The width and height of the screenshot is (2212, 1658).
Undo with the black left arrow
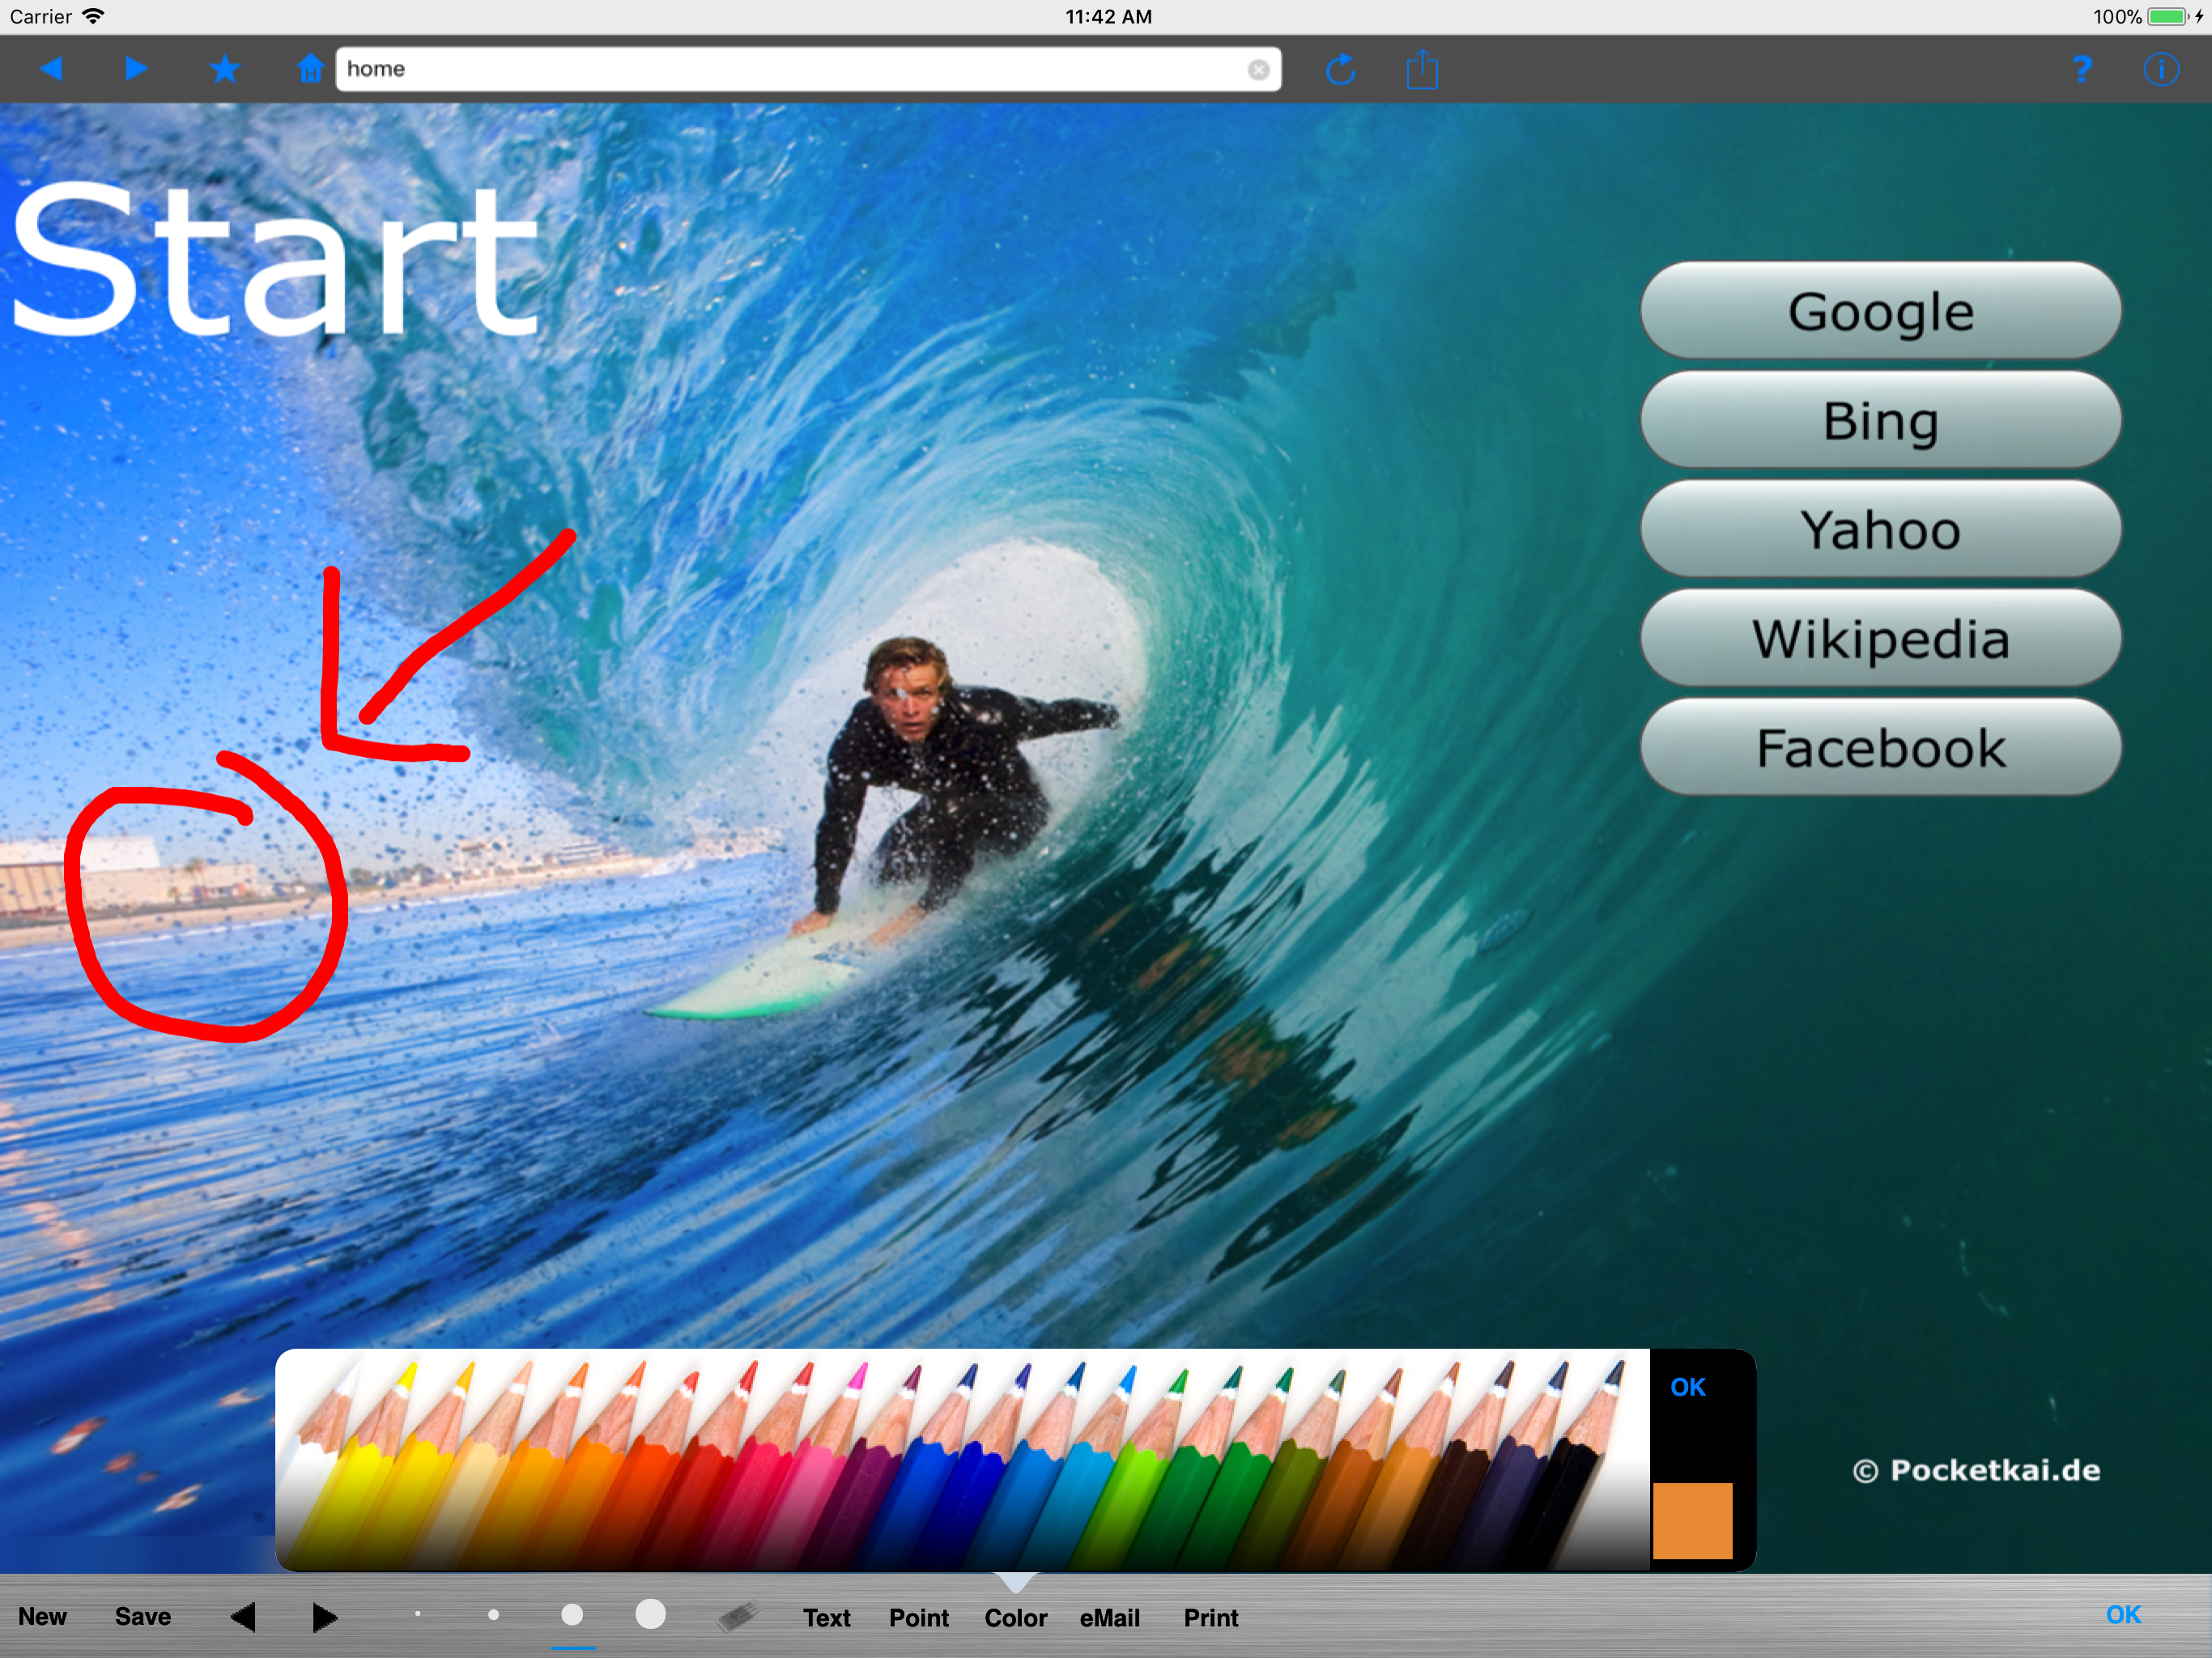(243, 1617)
